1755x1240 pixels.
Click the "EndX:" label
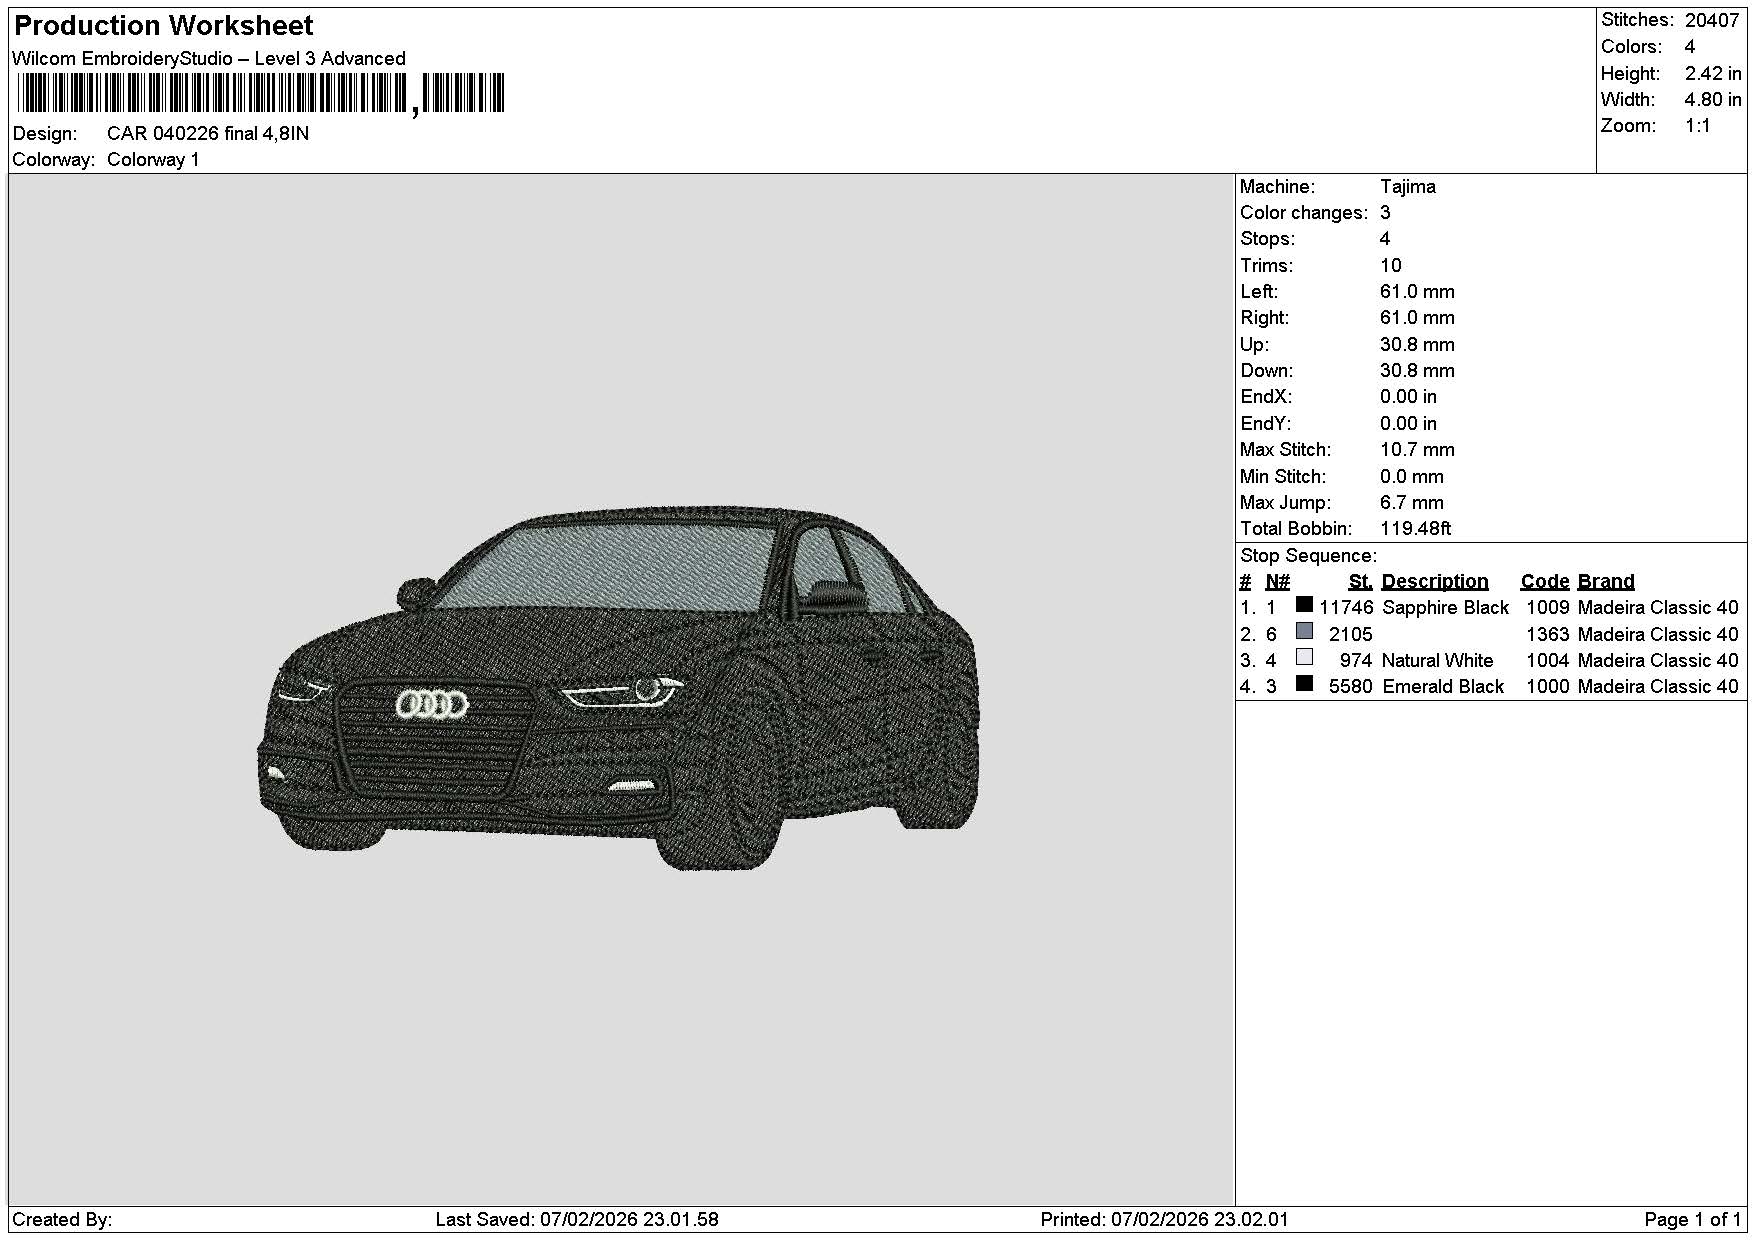pos(1266,396)
